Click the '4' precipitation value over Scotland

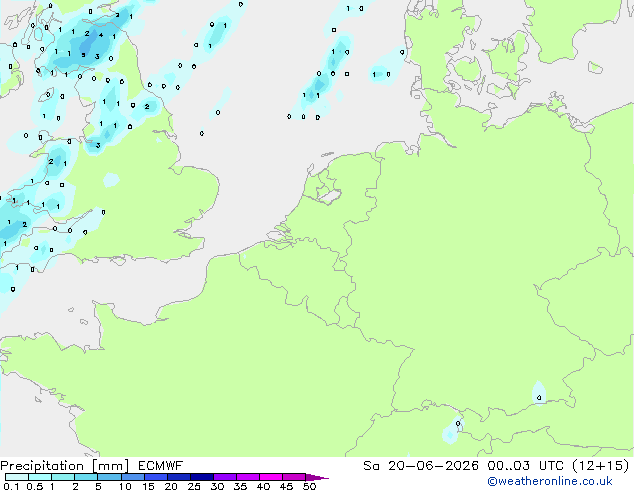coord(101,35)
